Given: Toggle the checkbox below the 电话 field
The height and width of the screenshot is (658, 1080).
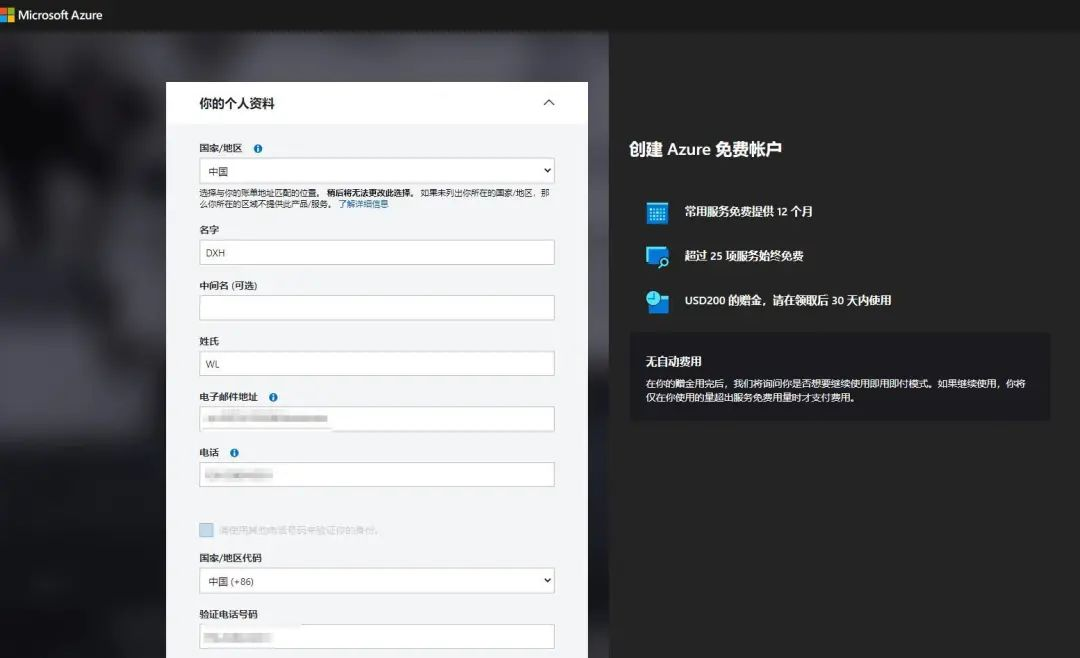Looking at the screenshot, I should tap(206, 530).
